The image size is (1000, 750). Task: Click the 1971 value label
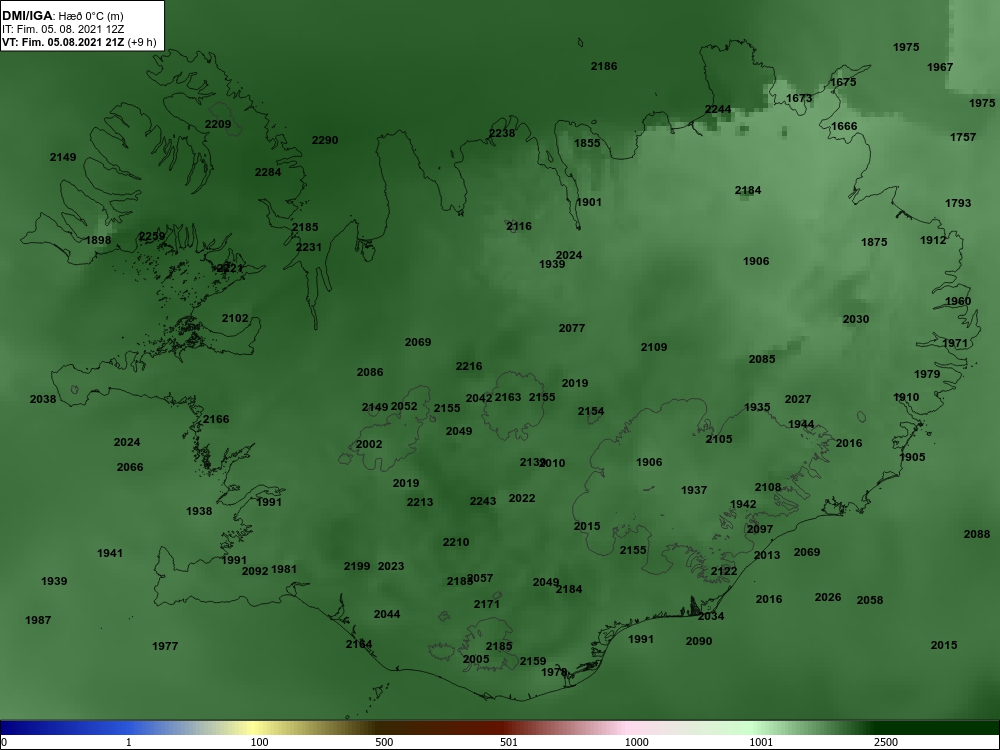[x=955, y=343]
